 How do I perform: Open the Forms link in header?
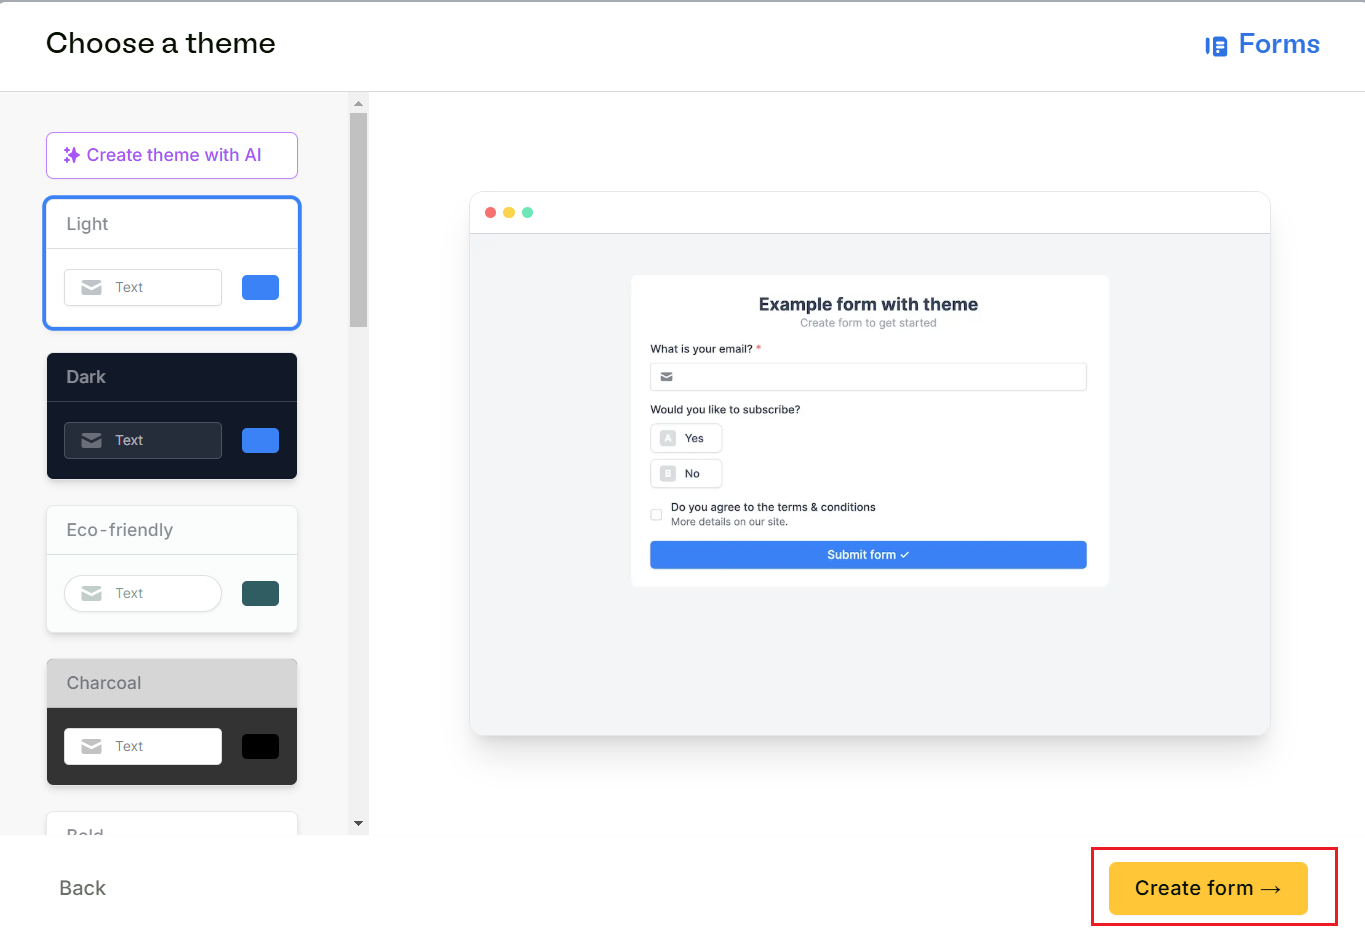[x=1262, y=45]
